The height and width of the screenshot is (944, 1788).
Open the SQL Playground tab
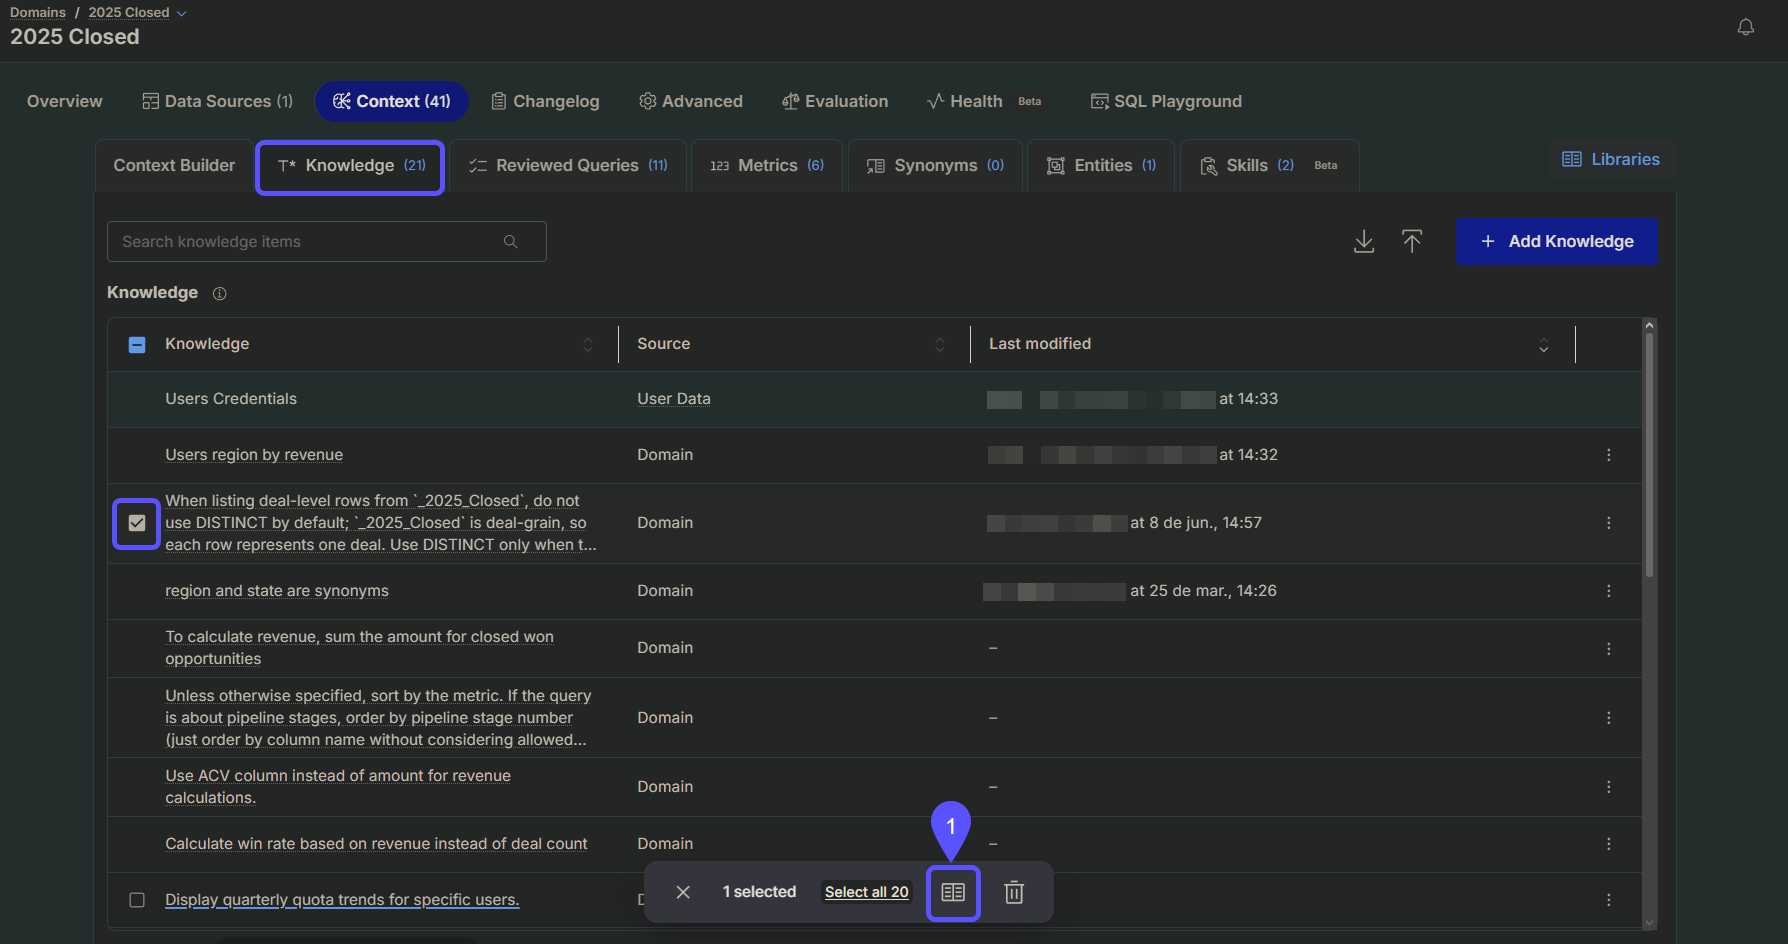click(x=1166, y=101)
